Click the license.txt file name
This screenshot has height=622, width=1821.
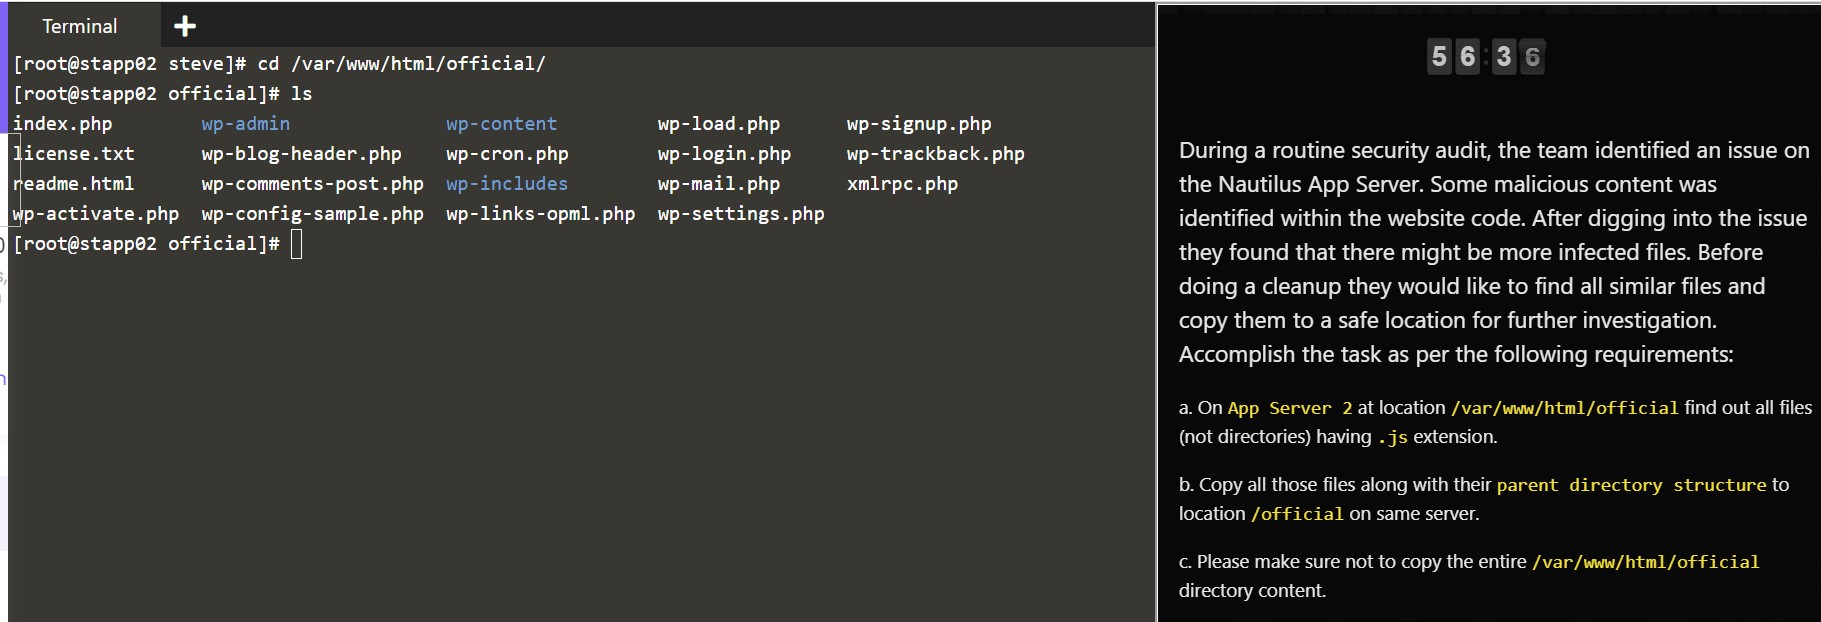74,154
